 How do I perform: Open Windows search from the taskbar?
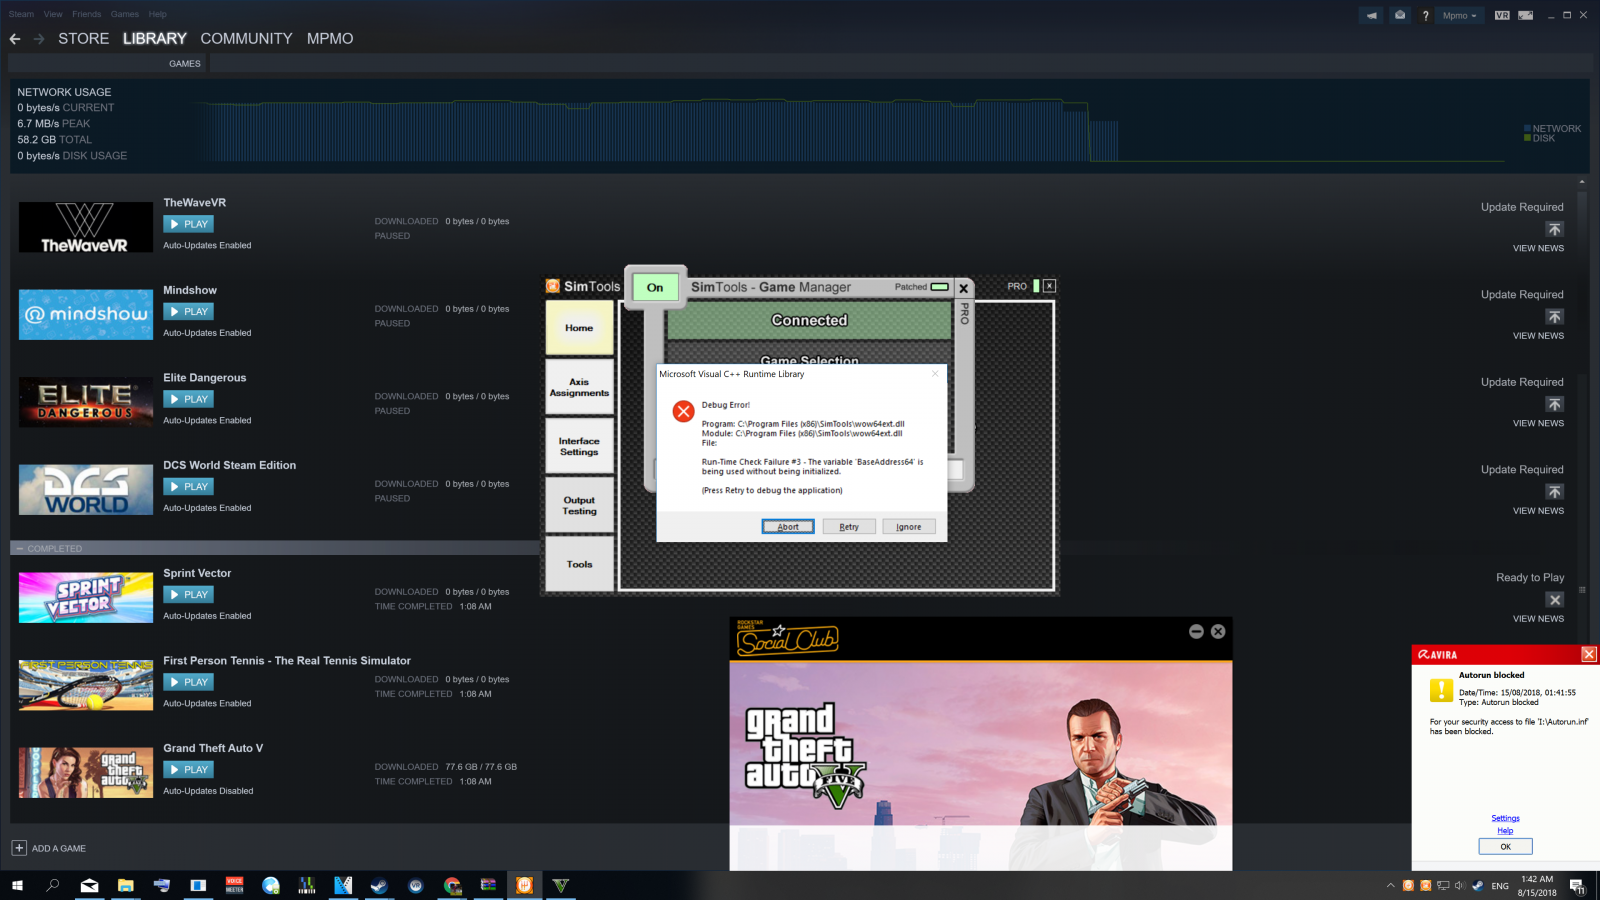tap(53, 885)
